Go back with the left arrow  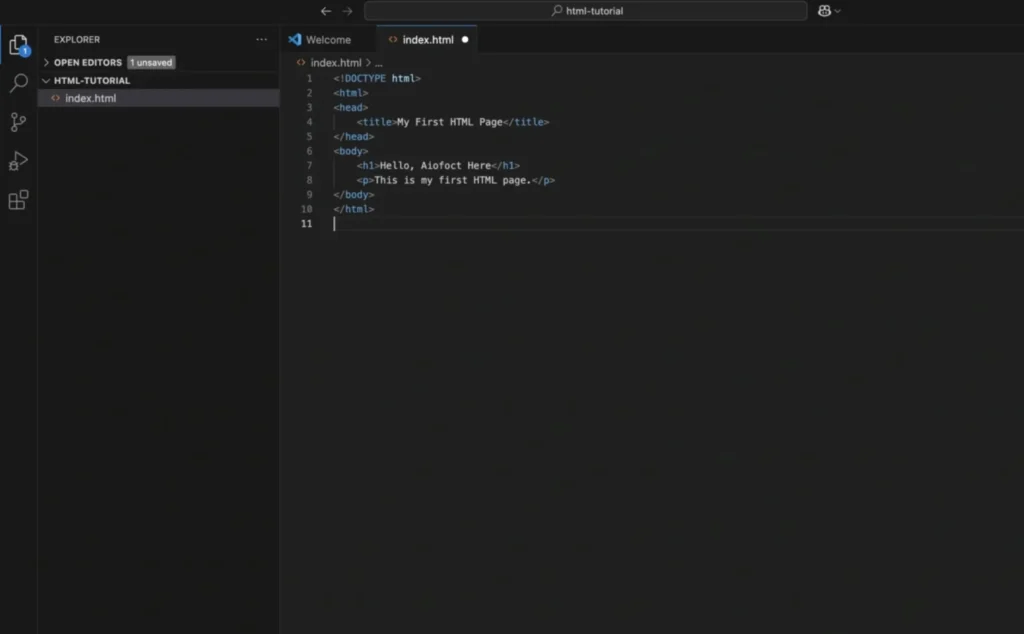tap(326, 11)
